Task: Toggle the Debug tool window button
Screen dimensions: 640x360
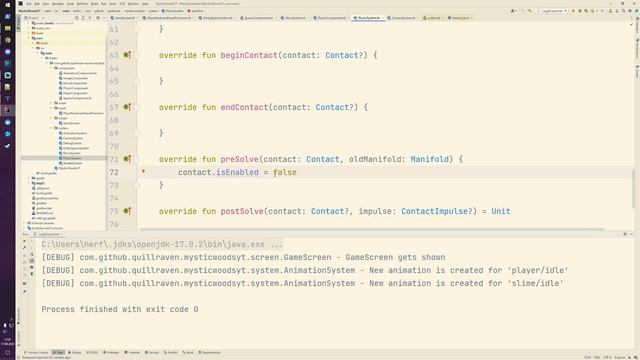Action: pos(75,352)
